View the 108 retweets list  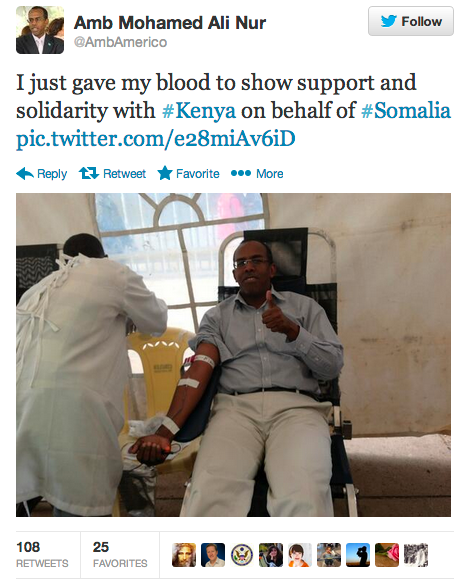tap(42, 555)
